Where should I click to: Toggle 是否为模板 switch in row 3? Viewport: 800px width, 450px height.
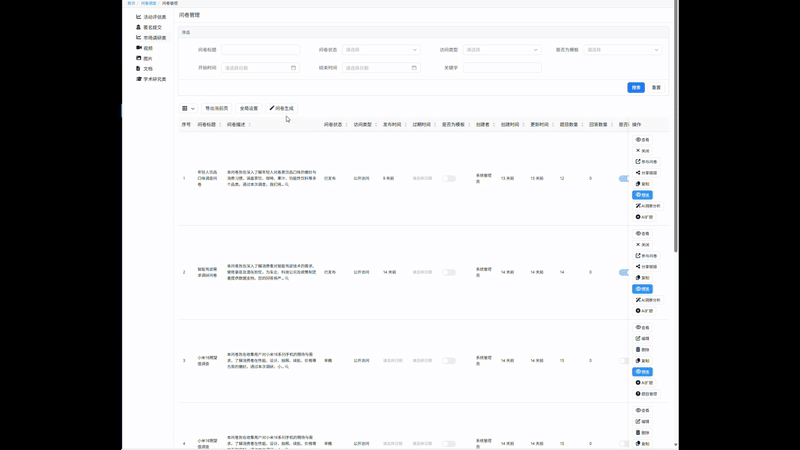point(449,361)
